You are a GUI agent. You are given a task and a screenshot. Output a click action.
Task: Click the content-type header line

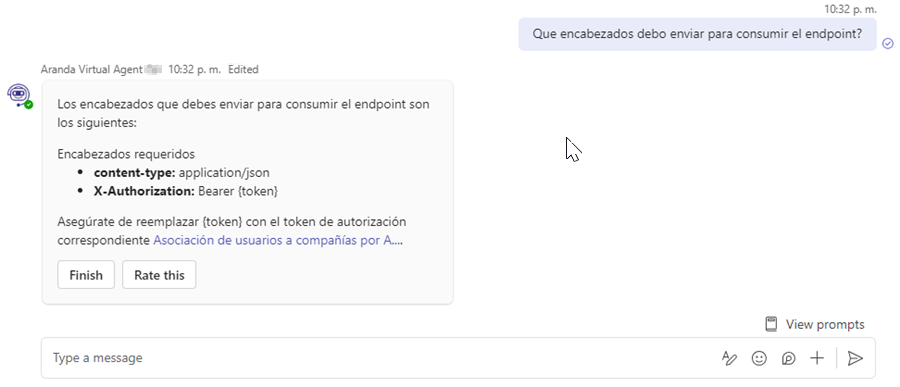[x=181, y=172]
